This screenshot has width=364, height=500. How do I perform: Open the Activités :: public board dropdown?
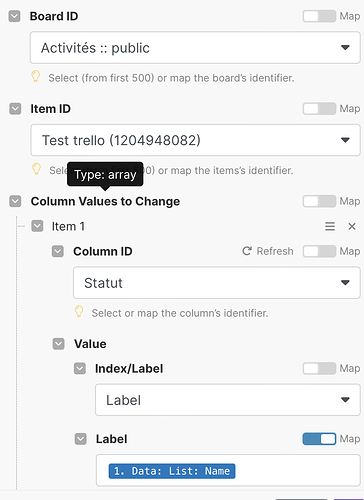pyautogui.click(x=195, y=48)
